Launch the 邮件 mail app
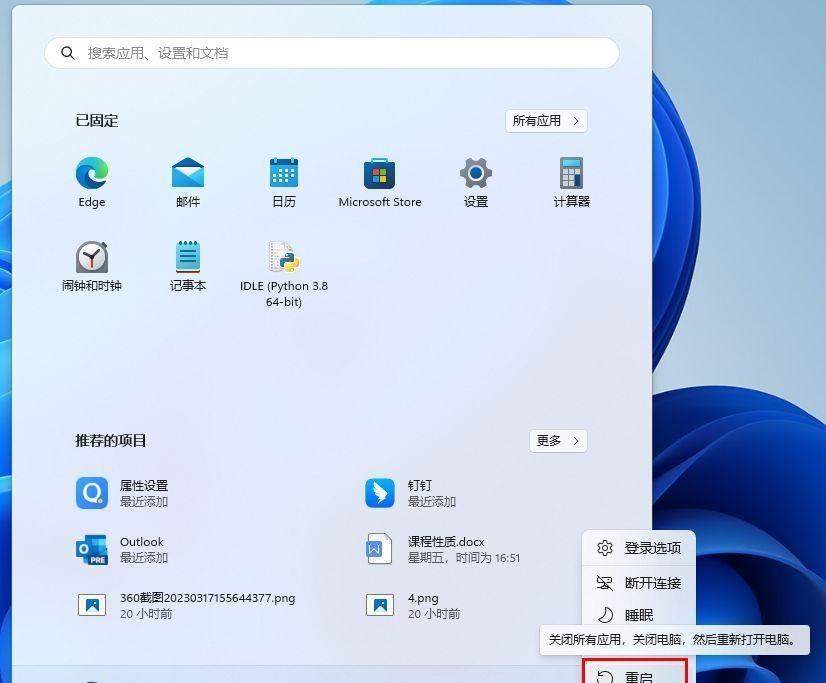The height and width of the screenshot is (683, 826). coord(188,182)
